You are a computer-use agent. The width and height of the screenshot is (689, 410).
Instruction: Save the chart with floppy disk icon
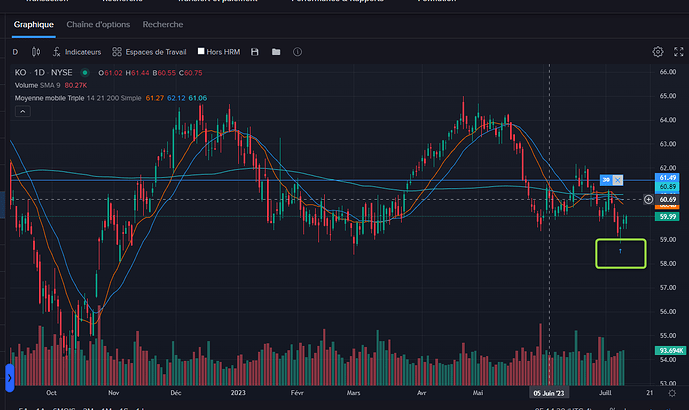click(255, 51)
